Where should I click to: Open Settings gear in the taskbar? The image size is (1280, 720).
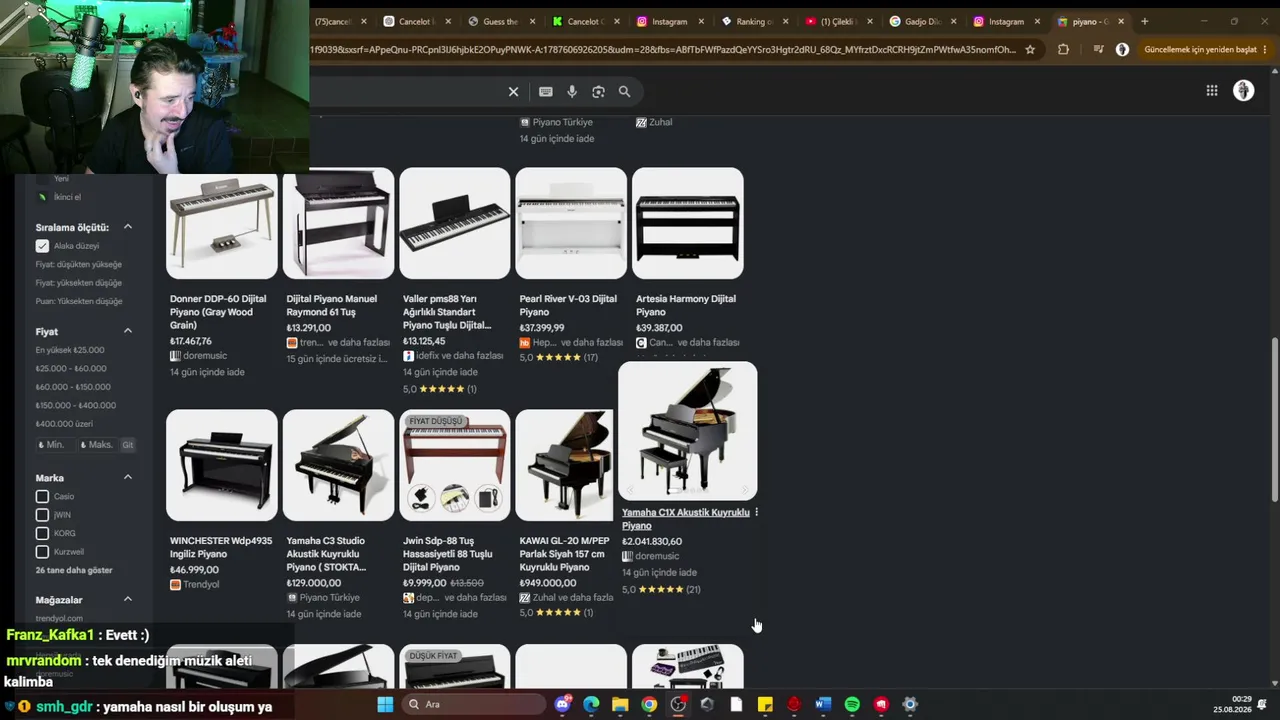coord(910,704)
